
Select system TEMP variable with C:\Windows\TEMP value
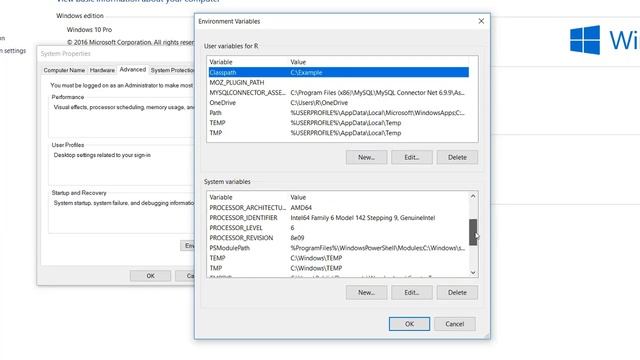pos(338,258)
